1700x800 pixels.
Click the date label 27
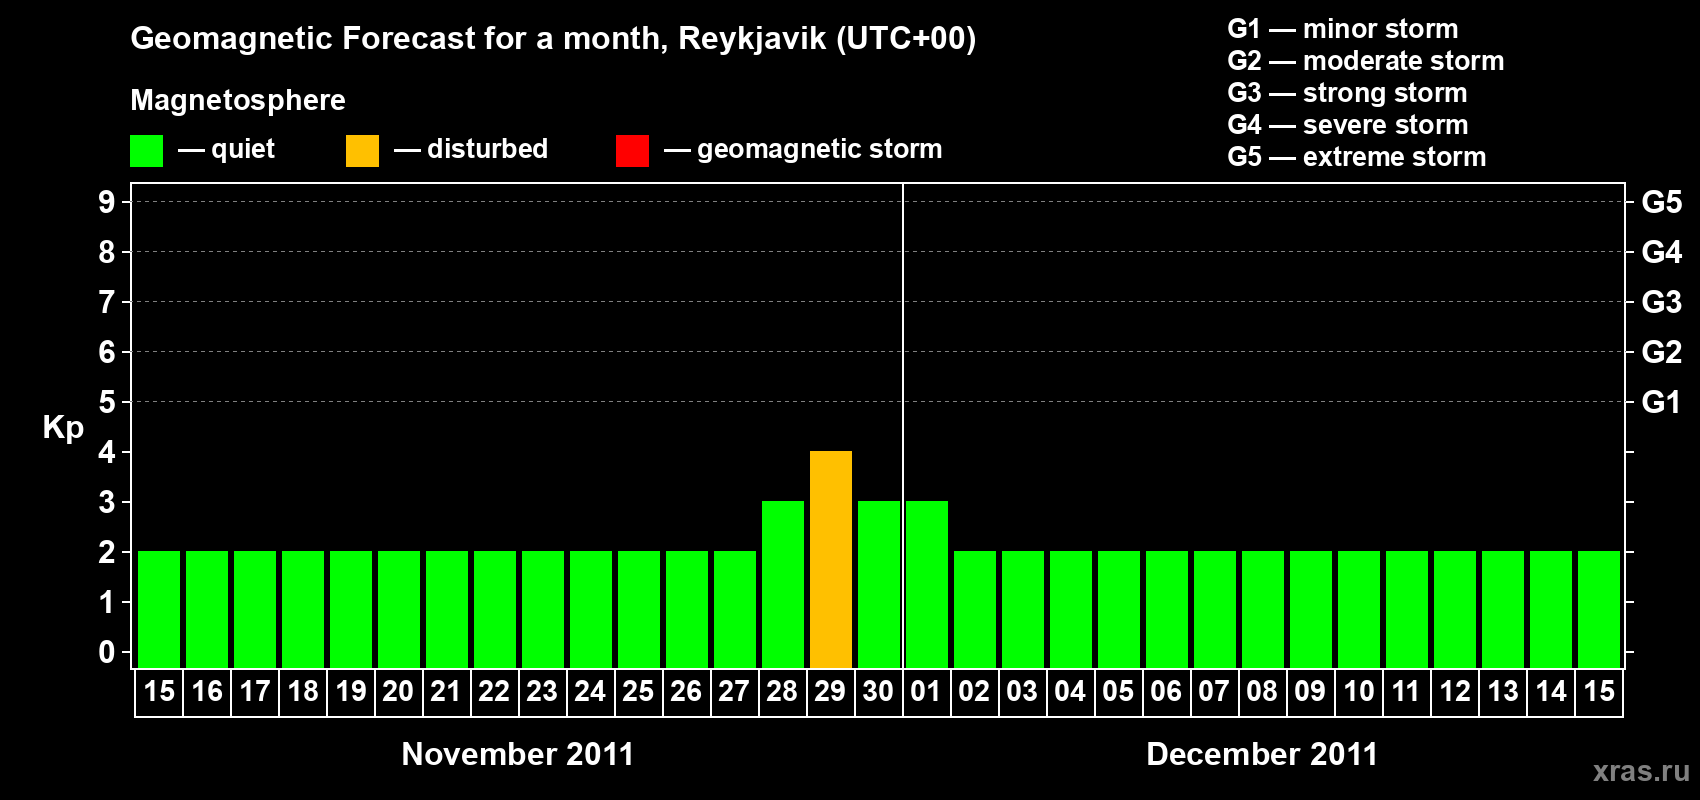pyautogui.click(x=734, y=691)
